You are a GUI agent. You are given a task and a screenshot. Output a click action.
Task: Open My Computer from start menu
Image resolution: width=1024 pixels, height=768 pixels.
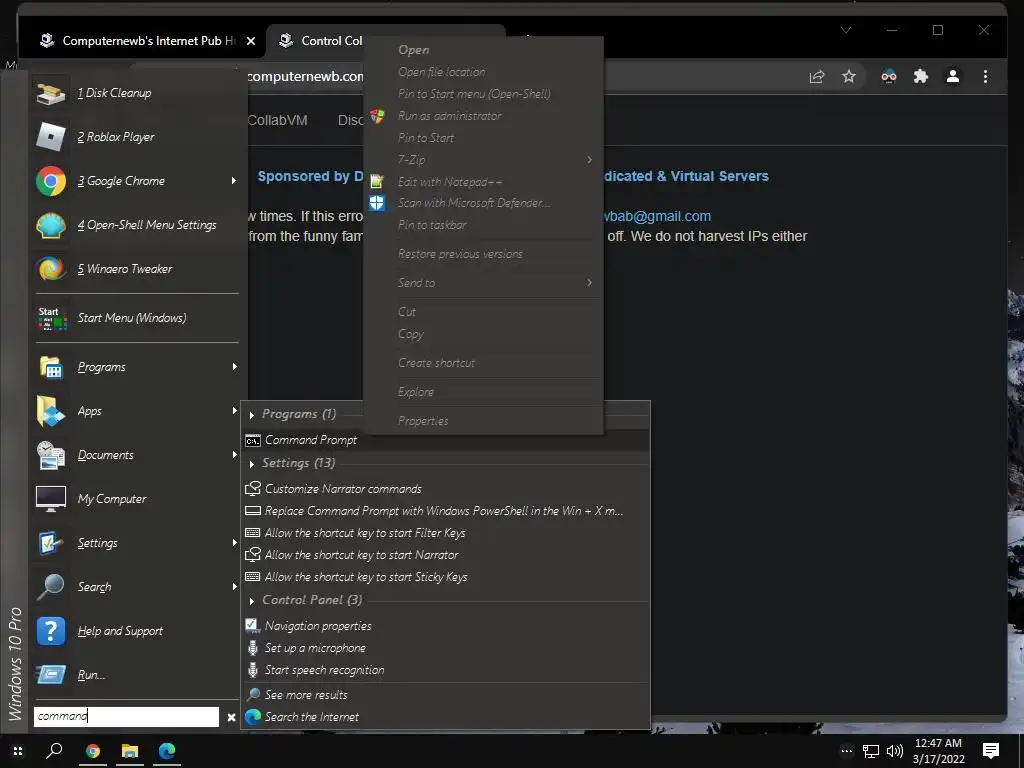[136, 499]
